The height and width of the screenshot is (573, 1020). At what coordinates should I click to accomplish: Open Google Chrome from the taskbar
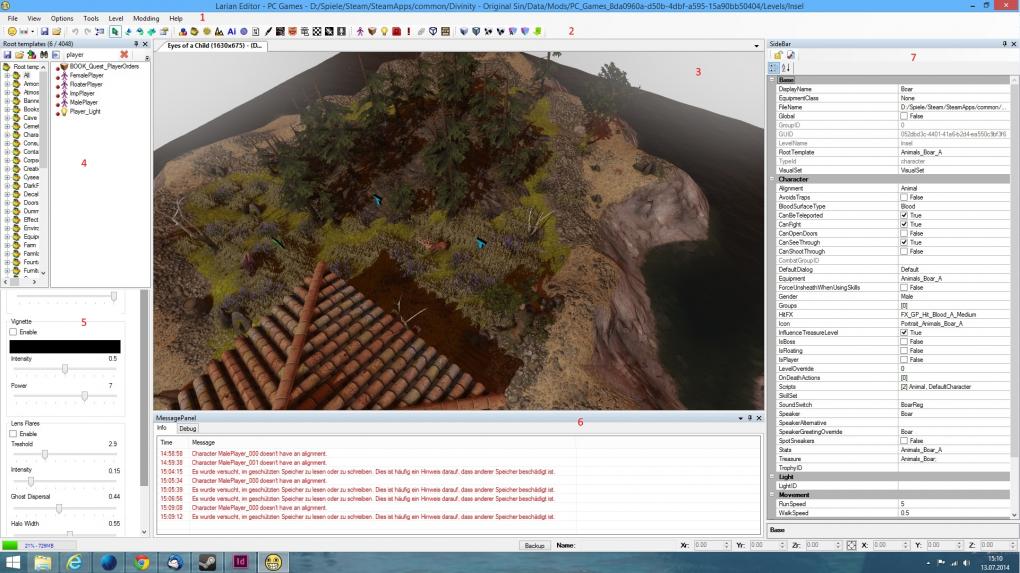point(141,562)
